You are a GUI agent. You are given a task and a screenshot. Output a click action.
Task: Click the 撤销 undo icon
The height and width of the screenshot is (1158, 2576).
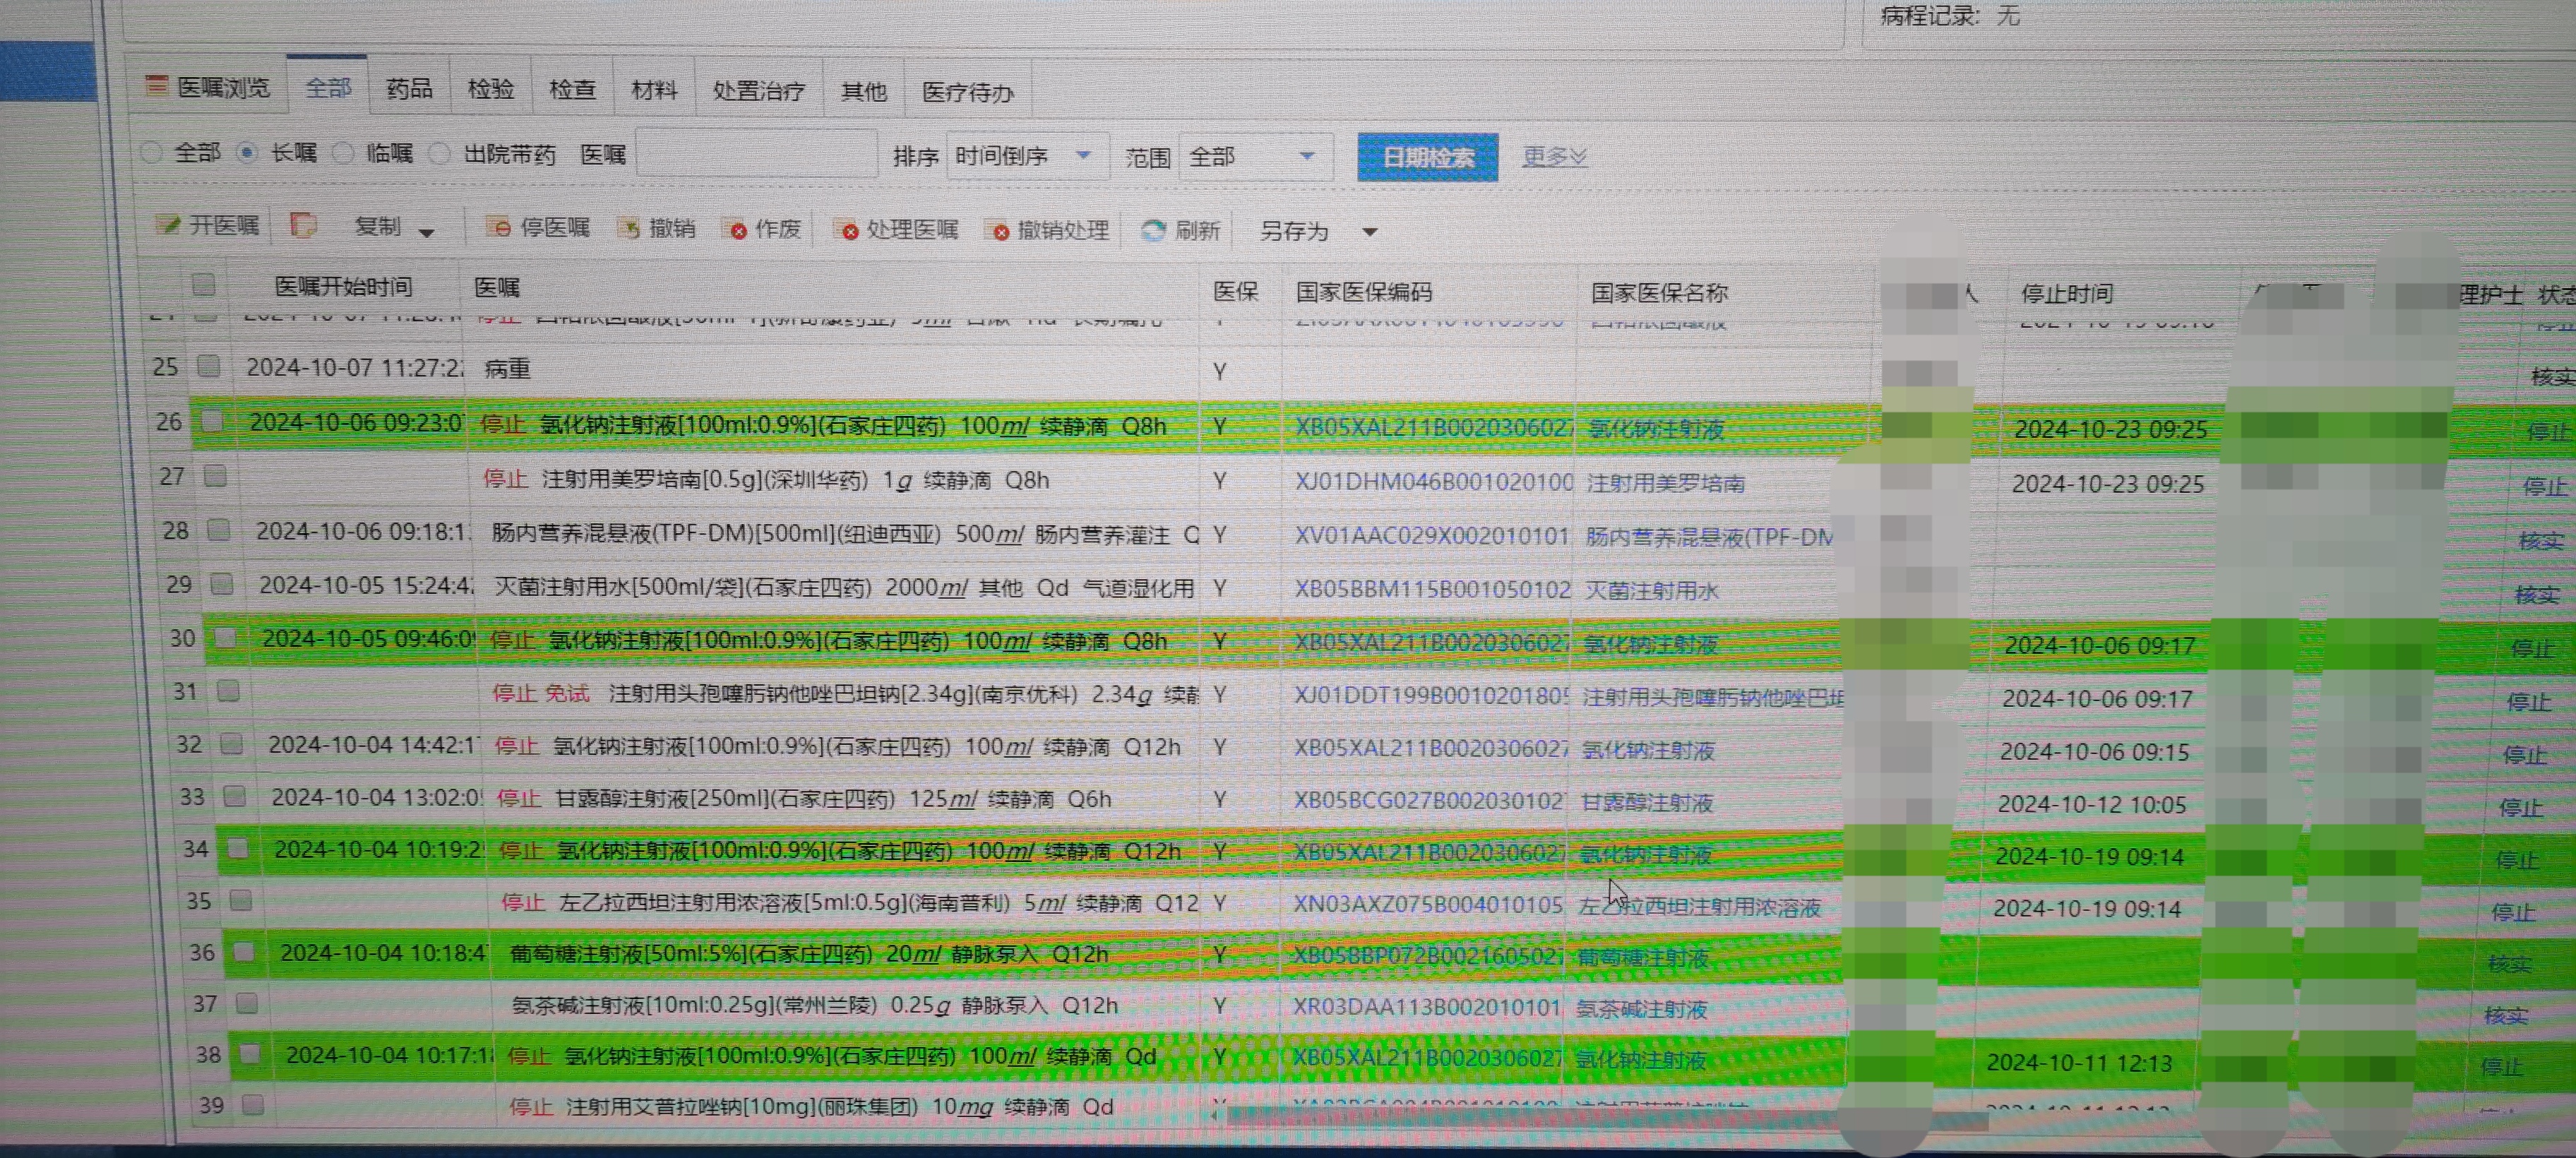click(x=629, y=228)
